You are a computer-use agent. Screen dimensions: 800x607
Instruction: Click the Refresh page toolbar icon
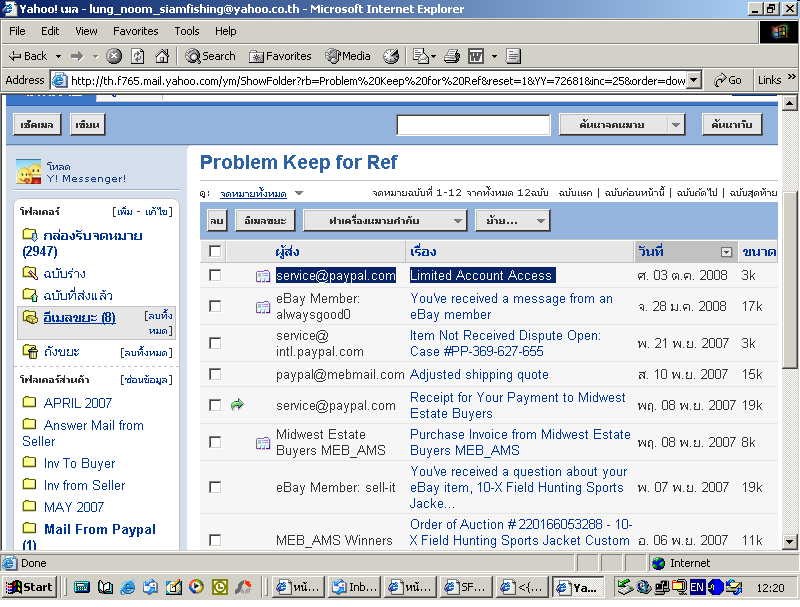tap(138, 56)
